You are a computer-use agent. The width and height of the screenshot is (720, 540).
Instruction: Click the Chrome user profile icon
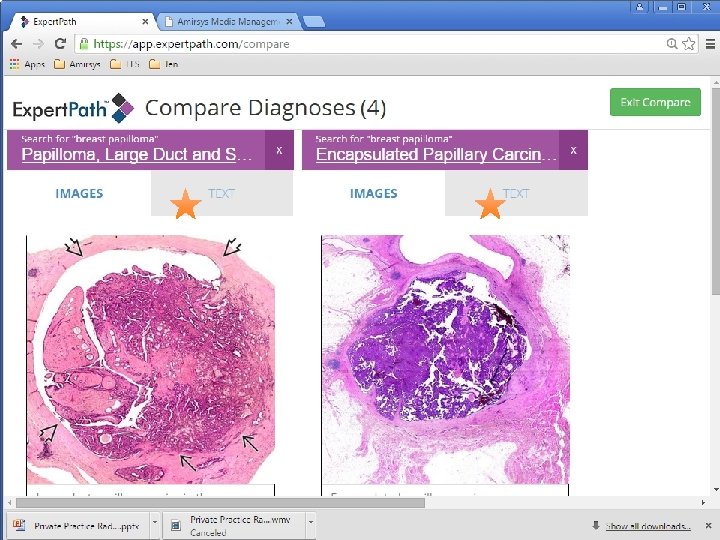click(640, 6)
